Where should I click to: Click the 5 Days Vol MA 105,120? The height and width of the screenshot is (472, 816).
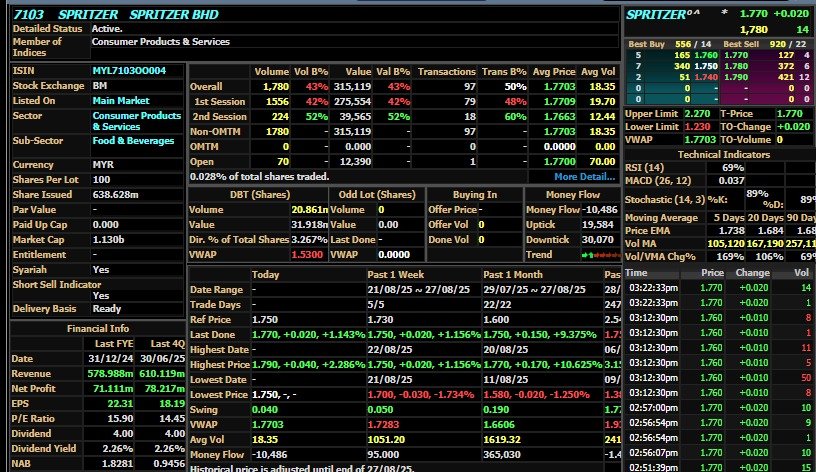[725, 244]
